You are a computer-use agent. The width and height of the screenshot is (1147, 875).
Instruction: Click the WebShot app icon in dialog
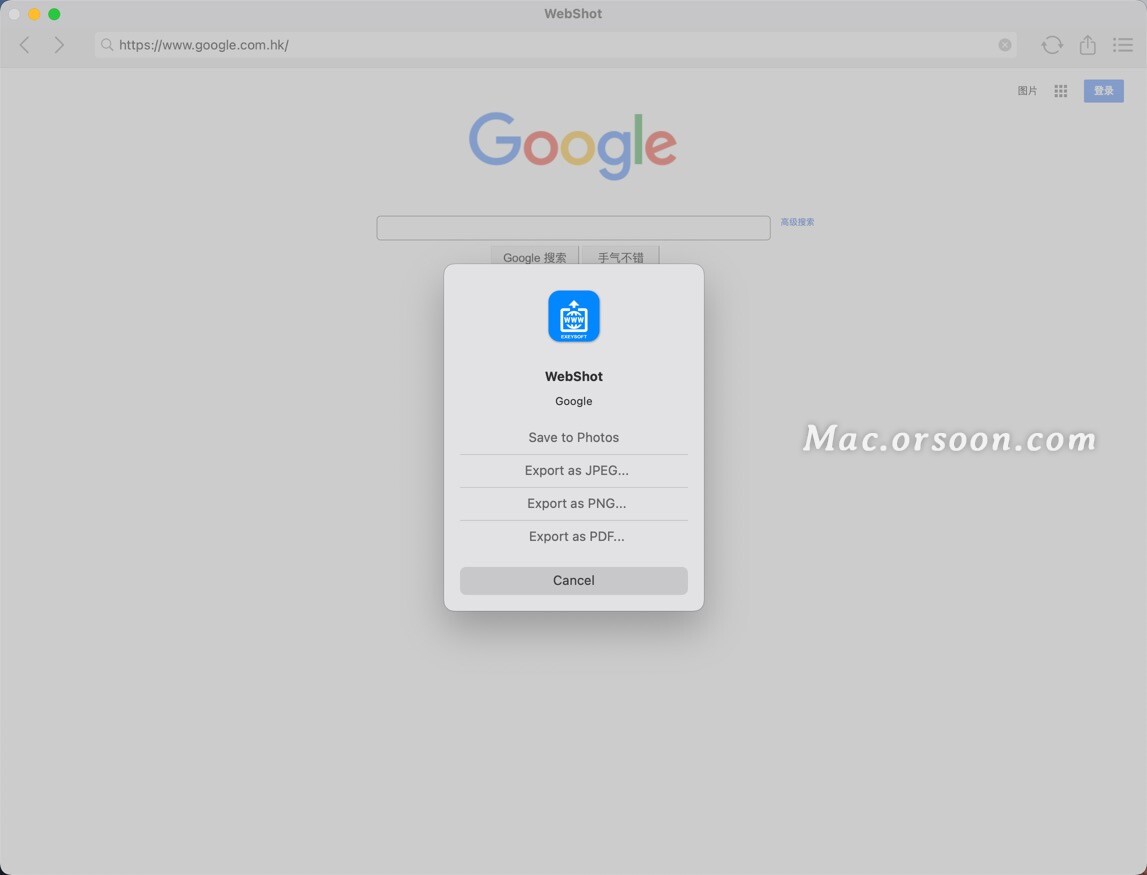574,316
